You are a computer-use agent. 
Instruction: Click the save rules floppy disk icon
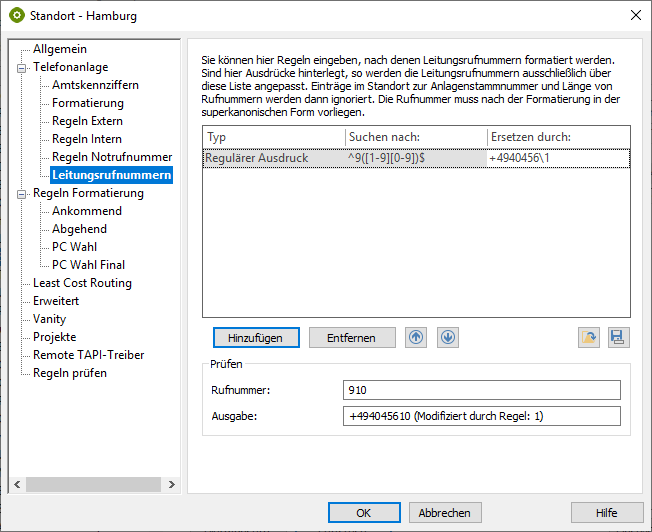(619, 338)
